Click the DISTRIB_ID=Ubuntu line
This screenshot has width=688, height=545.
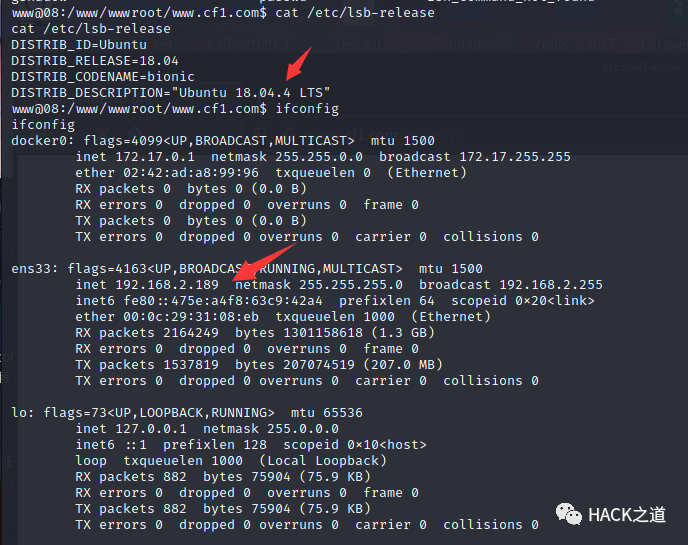pyautogui.click(x=79, y=45)
